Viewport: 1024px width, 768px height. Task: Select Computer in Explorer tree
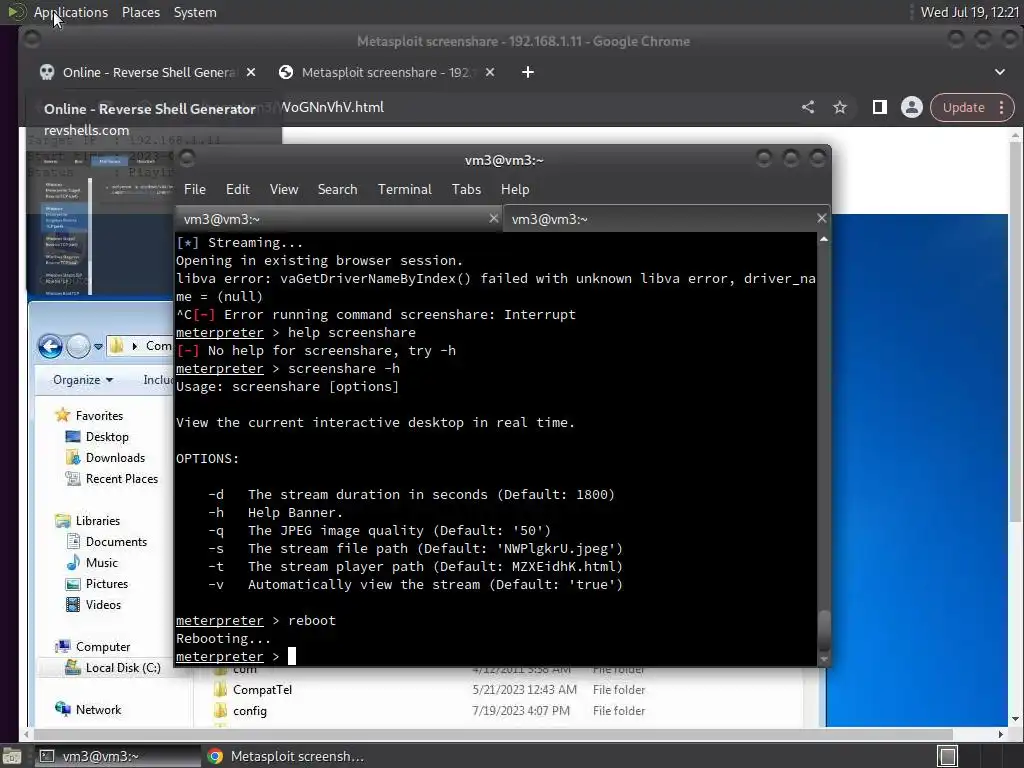pyautogui.click(x=93, y=647)
